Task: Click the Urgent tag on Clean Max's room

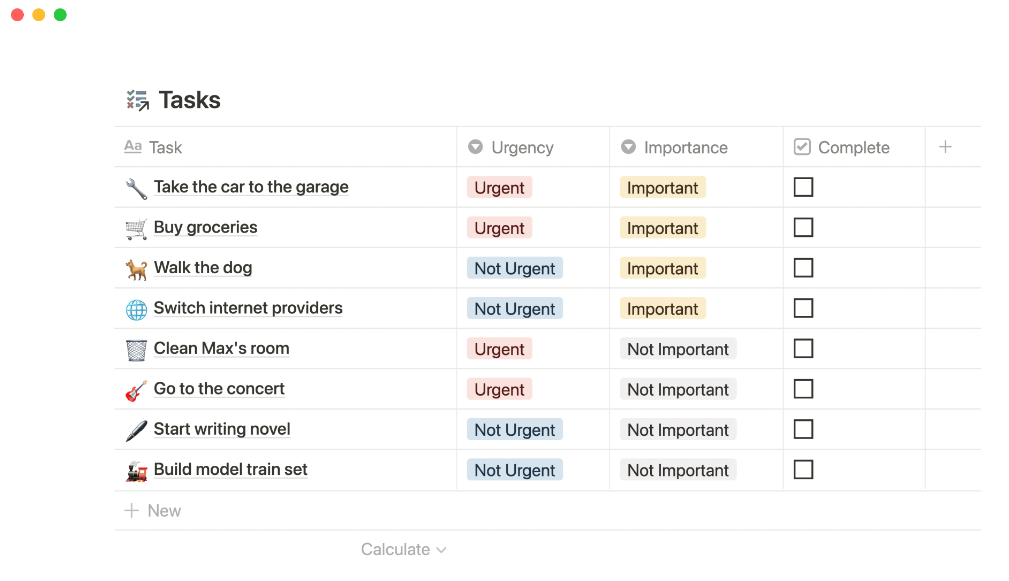Action: [498, 348]
